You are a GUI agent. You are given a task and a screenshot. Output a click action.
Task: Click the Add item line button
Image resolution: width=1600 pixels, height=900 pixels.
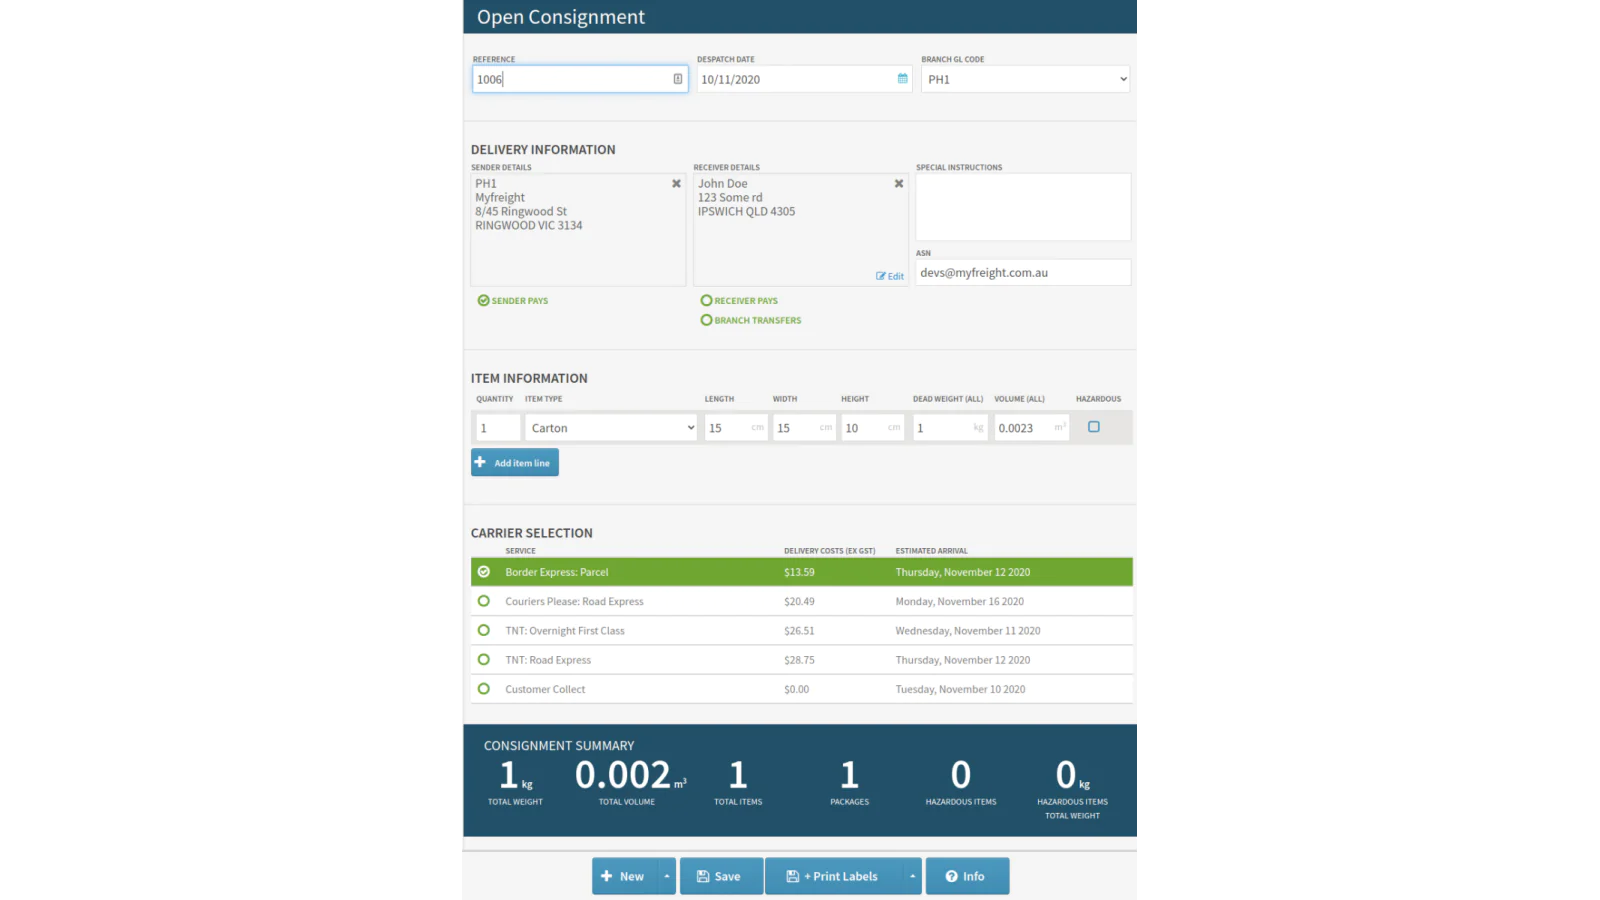tap(515, 463)
